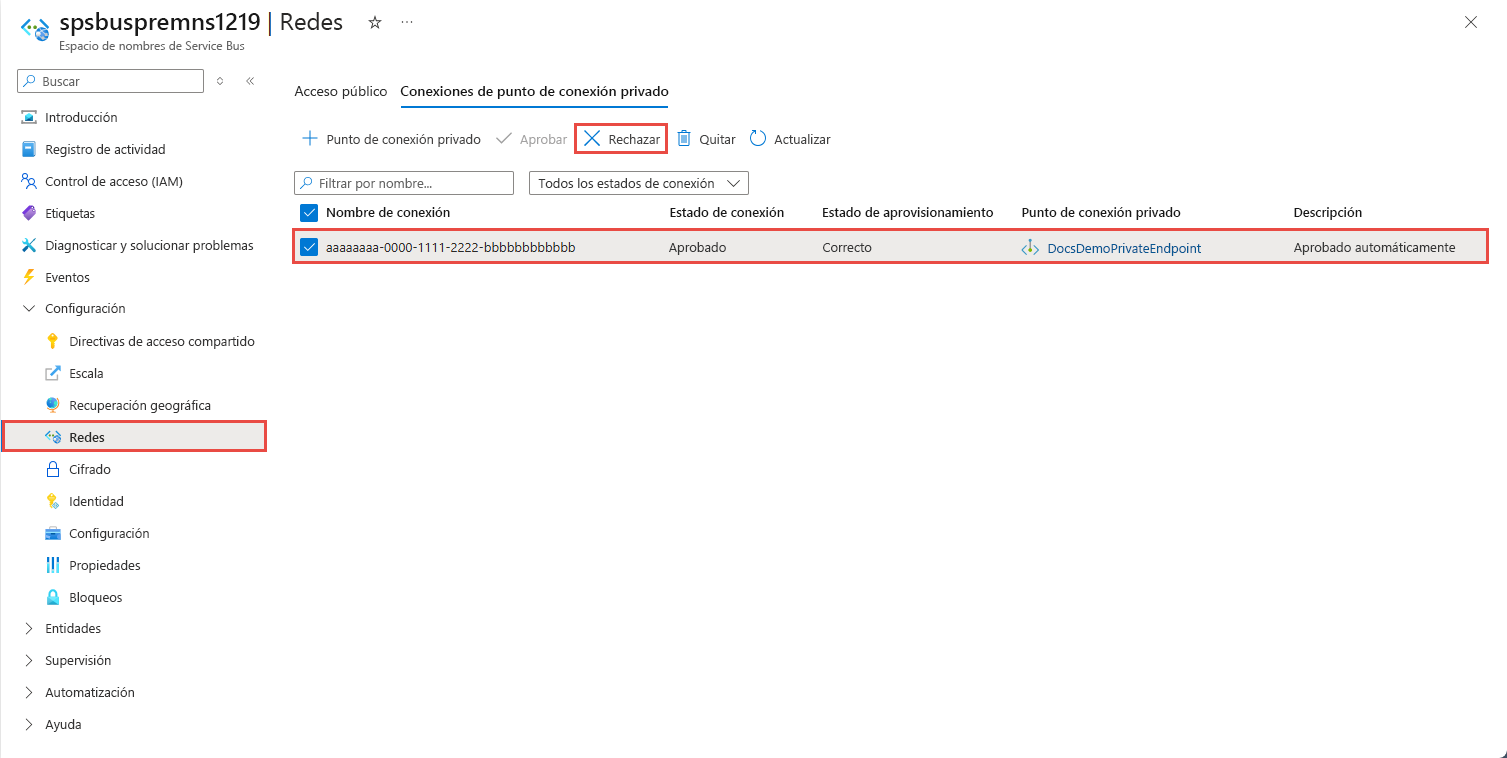
Task: Click the Filtrar por nombre field
Action: [x=404, y=183]
